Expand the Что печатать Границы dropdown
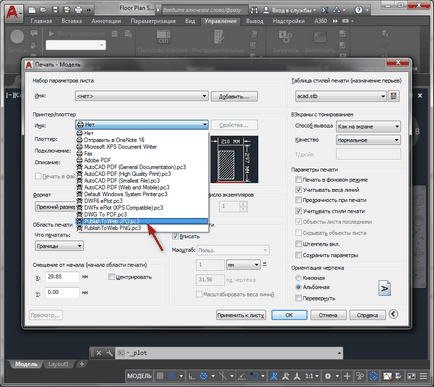This screenshot has width=434, height=387. tap(59, 246)
